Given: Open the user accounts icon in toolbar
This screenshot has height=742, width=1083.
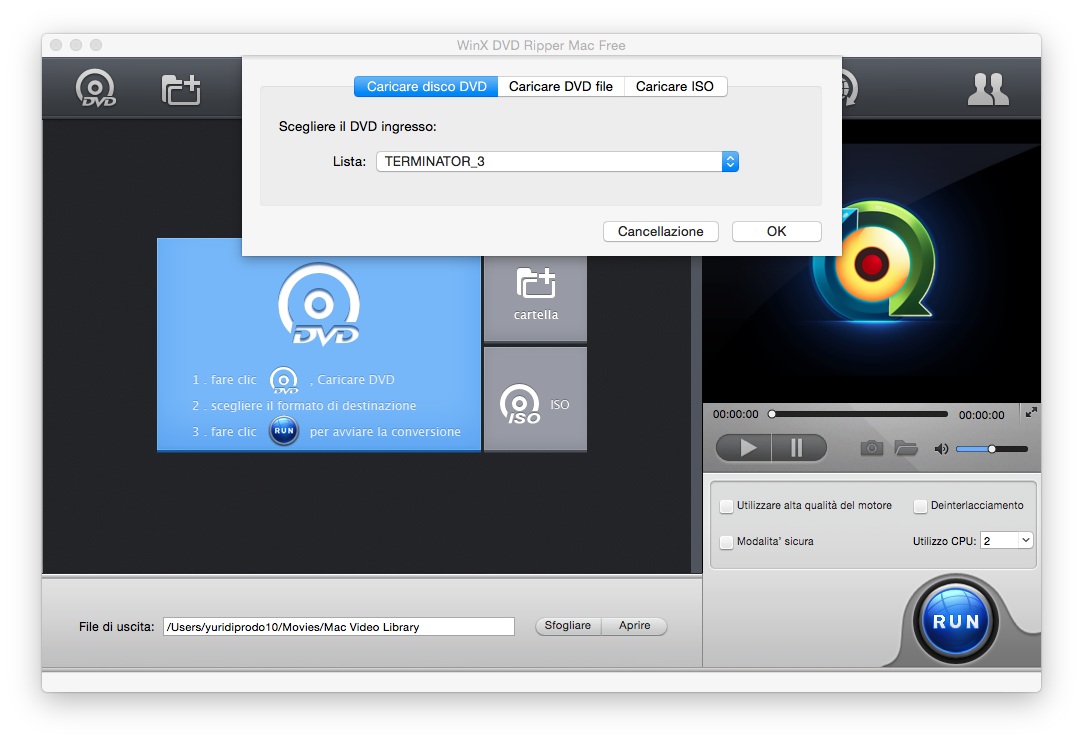Looking at the screenshot, I should click(988, 89).
